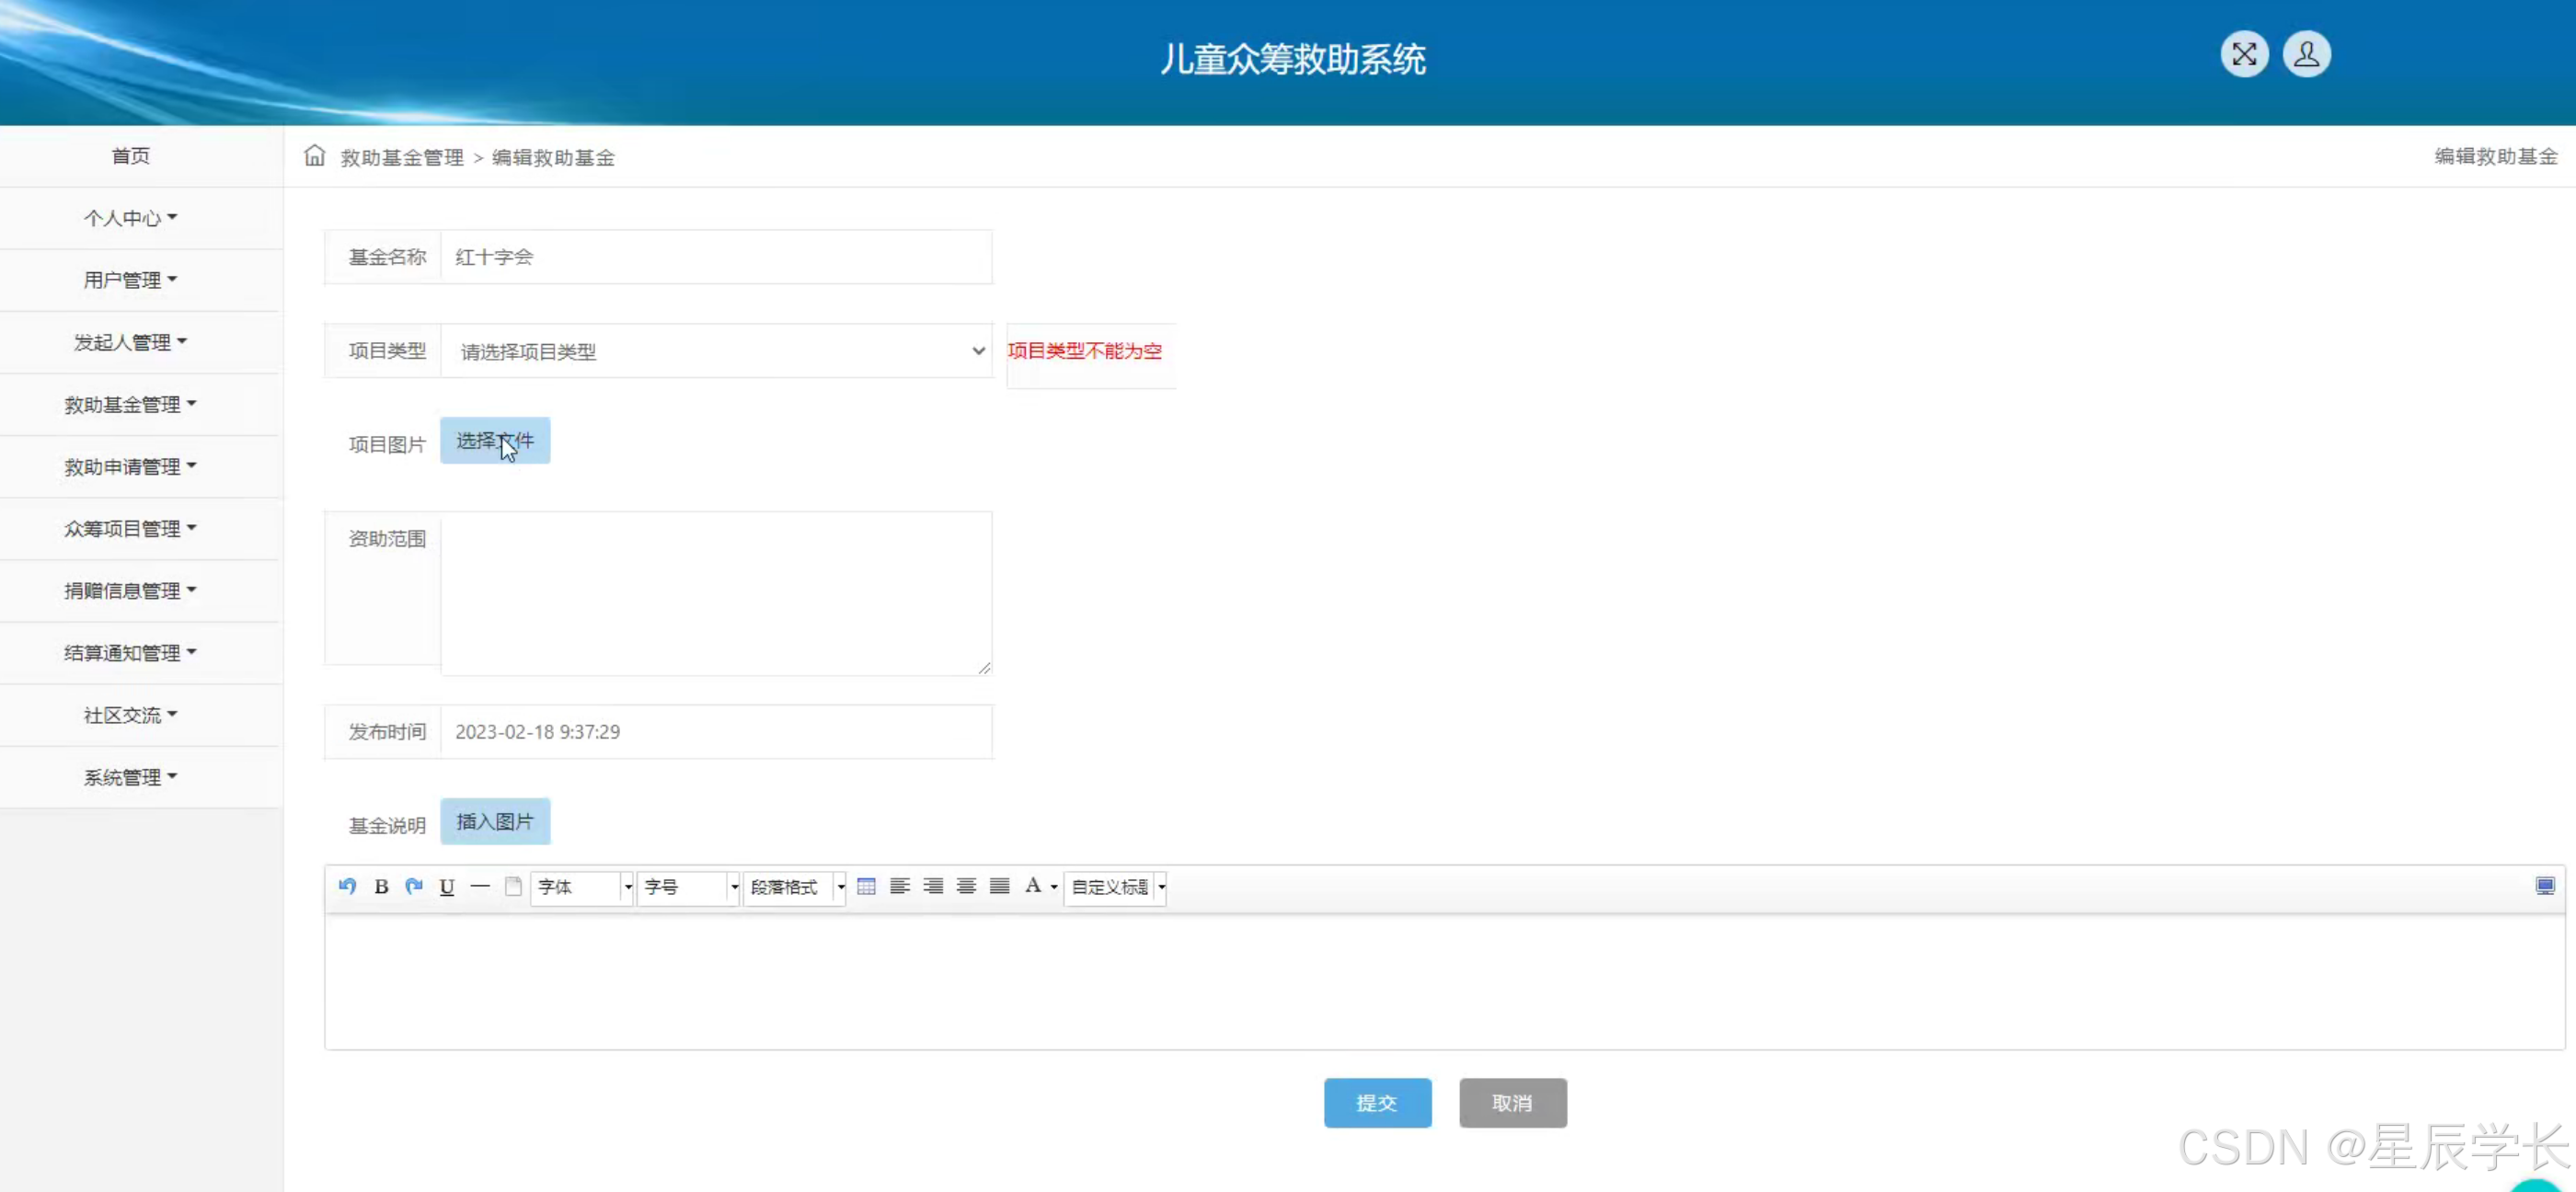The image size is (2576, 1192).
Task: Click the 插入图片 insert image button
Action: pyautogui.click(x=495, y=821)
